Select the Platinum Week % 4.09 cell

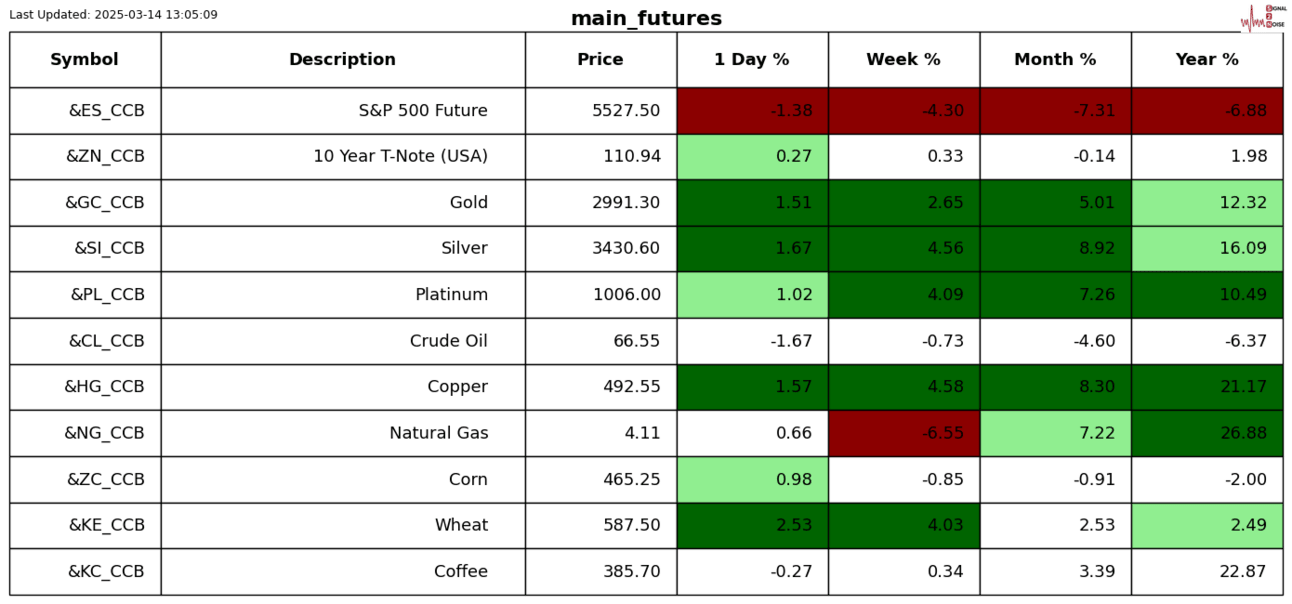point(903,295)
